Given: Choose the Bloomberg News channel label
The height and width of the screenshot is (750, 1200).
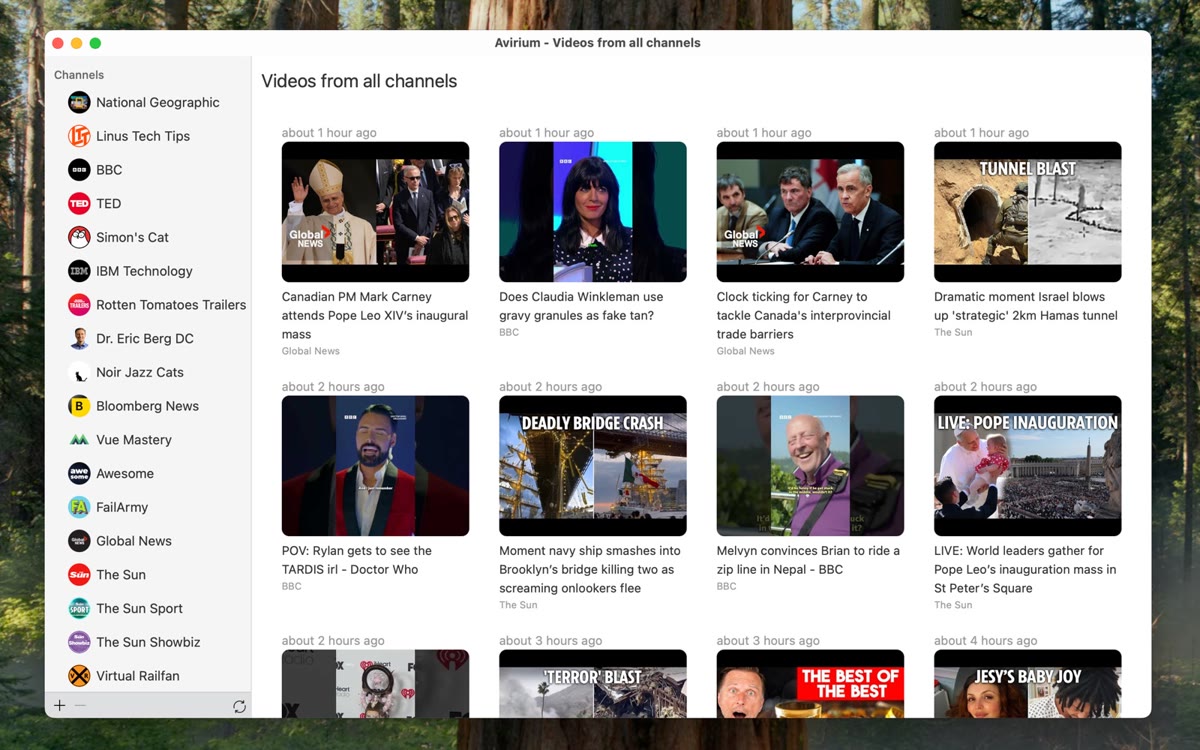Looking at the screenshot, I should [x=147, y=406].
